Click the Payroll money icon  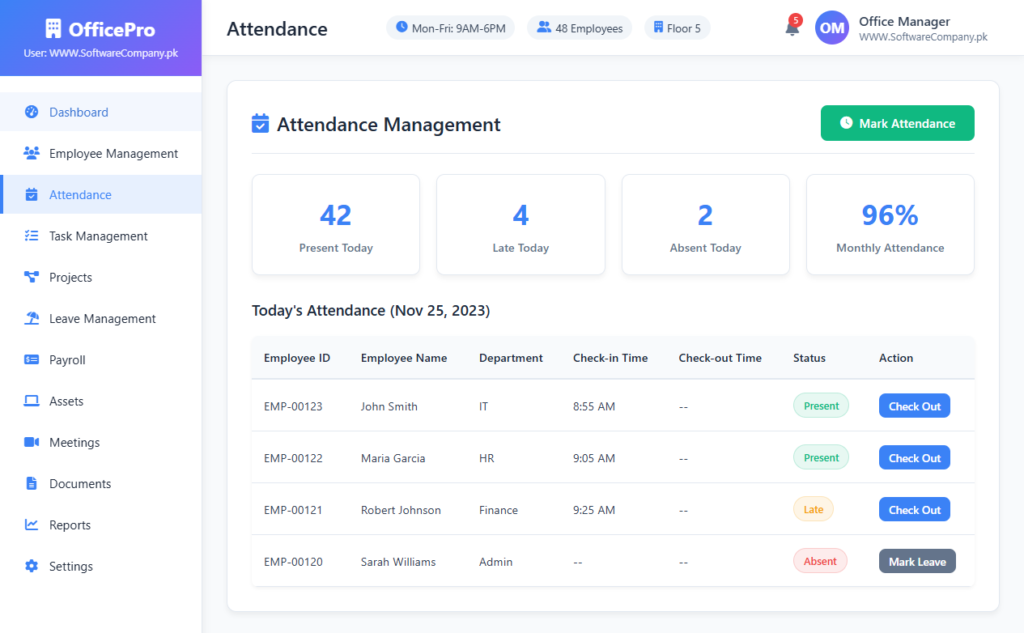(31, 360)
